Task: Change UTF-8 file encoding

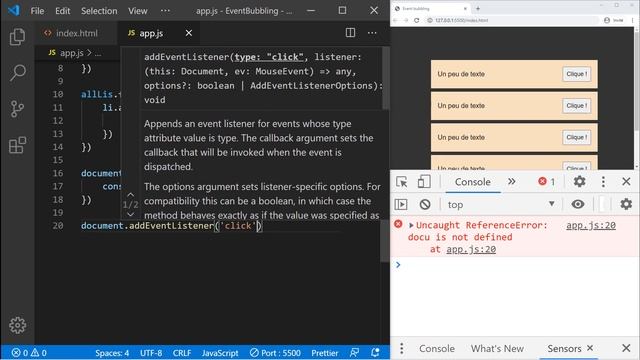Action: pyautogui.click(x=151, y=353)
